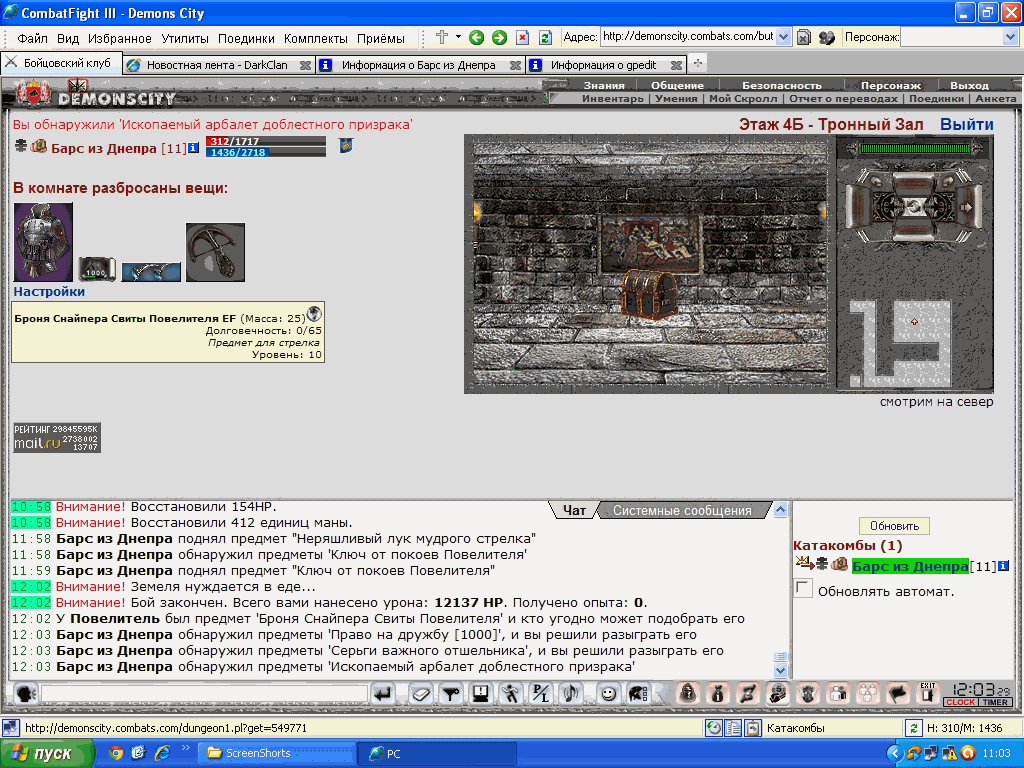This screenshot has width=1024, height=768.
Task: Click the green Back navigation arrow
Action: 476,38
